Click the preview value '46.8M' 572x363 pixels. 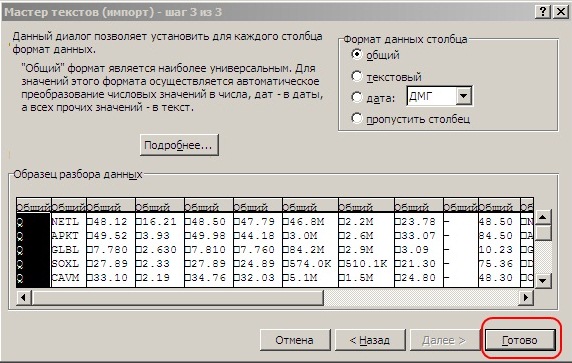[306, 221]
